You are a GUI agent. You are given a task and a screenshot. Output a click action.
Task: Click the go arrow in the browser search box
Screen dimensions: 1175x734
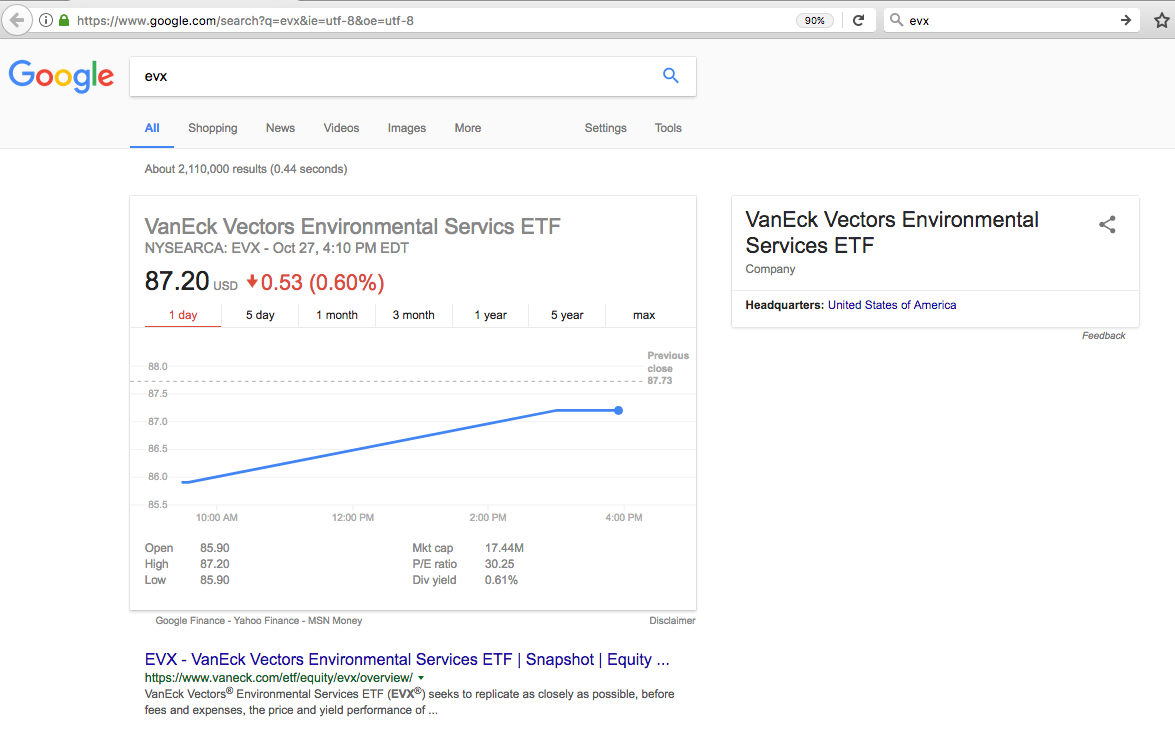[1126, 20]
